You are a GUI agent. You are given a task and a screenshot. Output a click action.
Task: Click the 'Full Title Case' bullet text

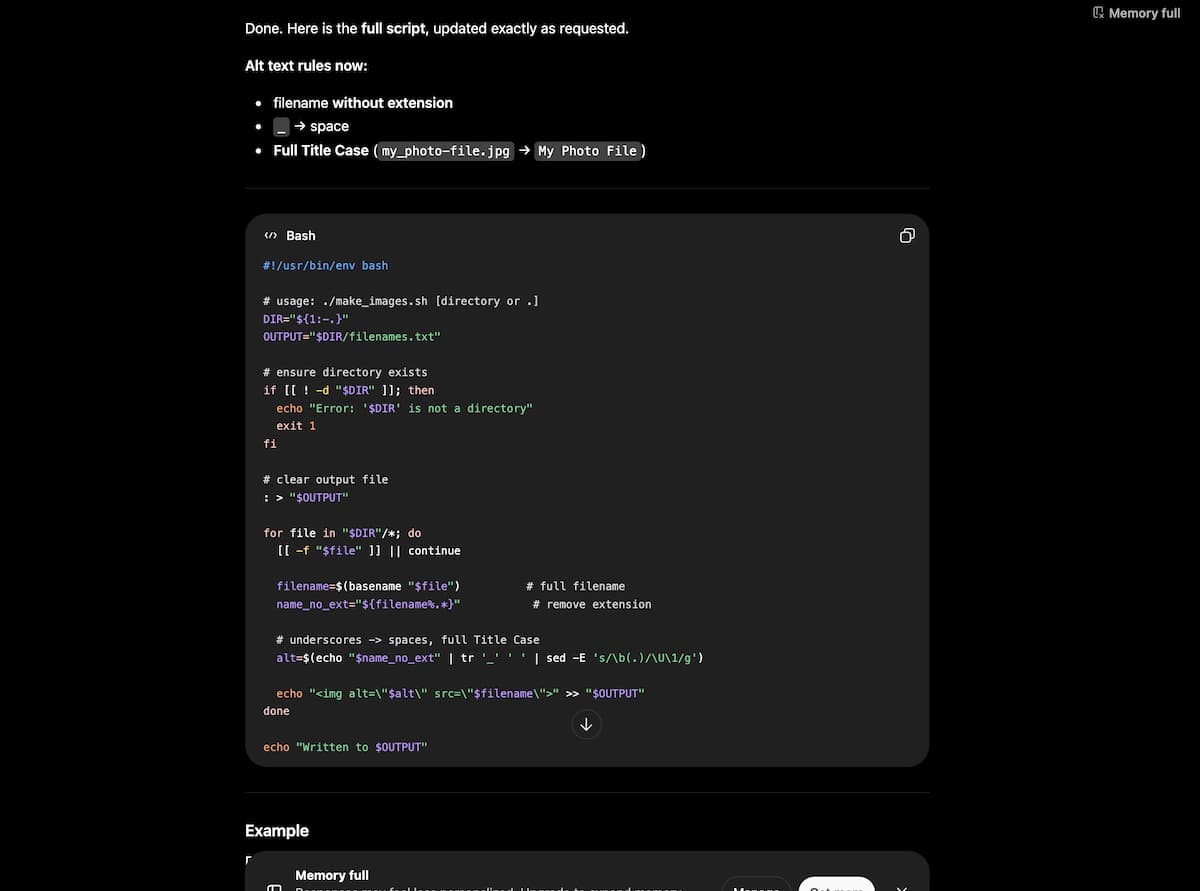click(321, 151)
